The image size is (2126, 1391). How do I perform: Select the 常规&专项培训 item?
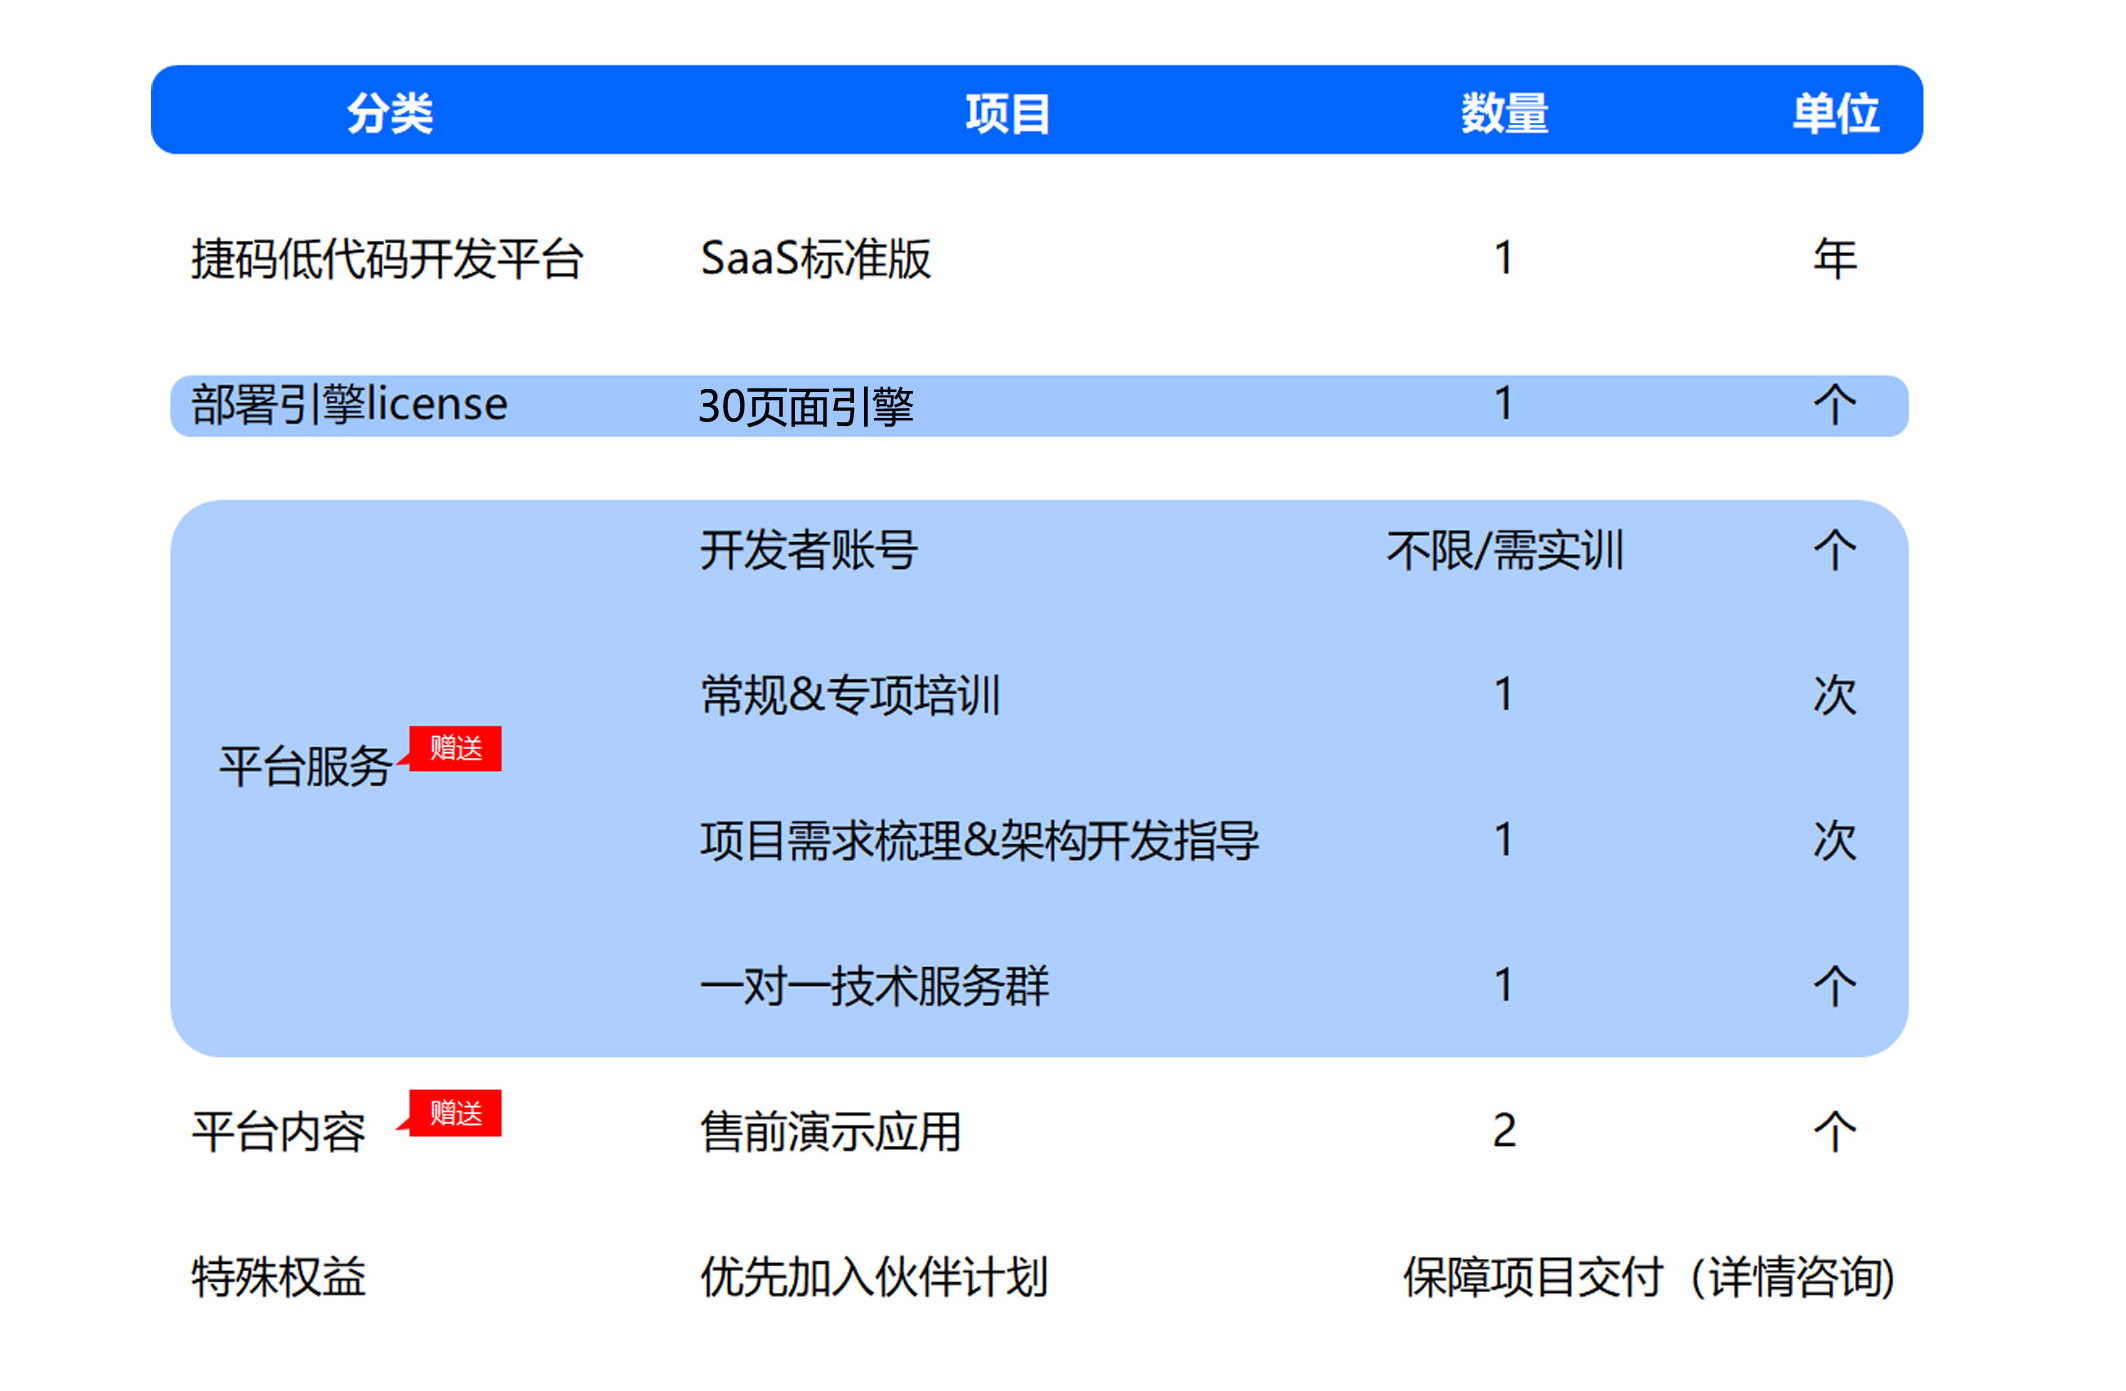coord(850,695)
